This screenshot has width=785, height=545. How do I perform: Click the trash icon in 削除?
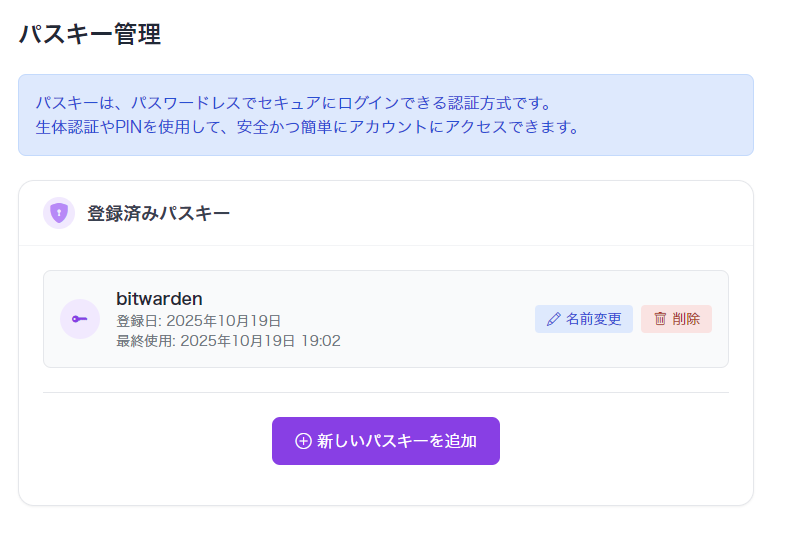pyautogui.click(x=660, y=319)
